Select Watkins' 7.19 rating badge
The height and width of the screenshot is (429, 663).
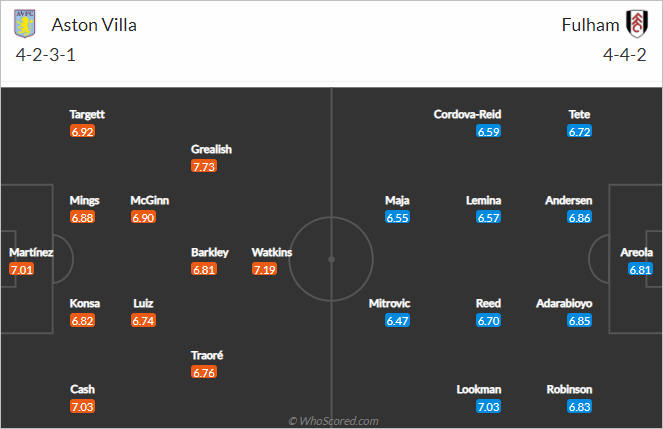[264, 269]
